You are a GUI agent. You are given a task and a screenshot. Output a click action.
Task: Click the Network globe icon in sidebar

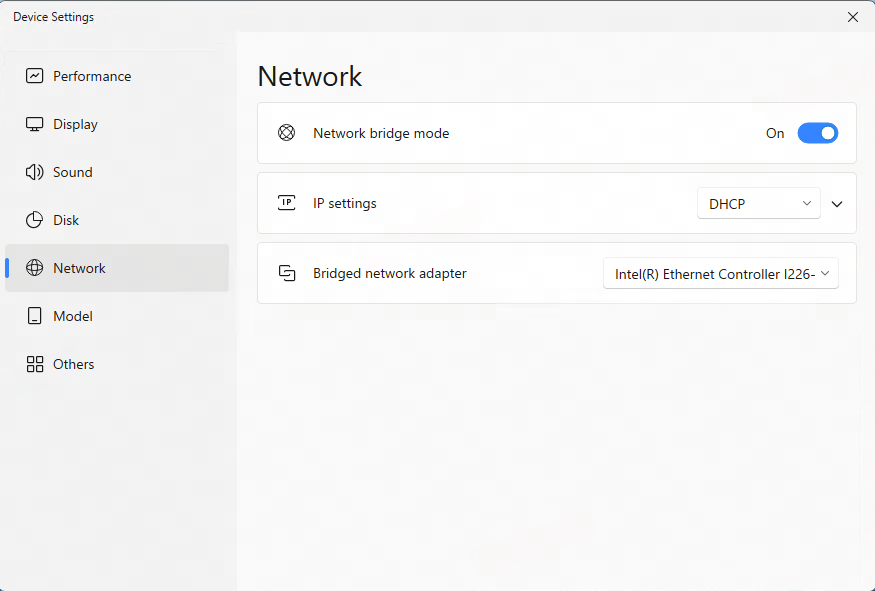[34, 268]
